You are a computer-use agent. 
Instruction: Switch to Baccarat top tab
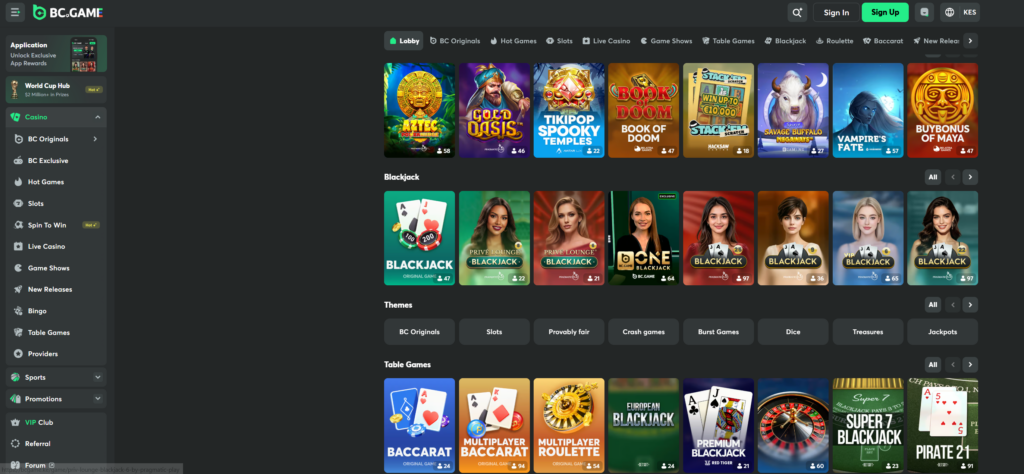(883, 40)
